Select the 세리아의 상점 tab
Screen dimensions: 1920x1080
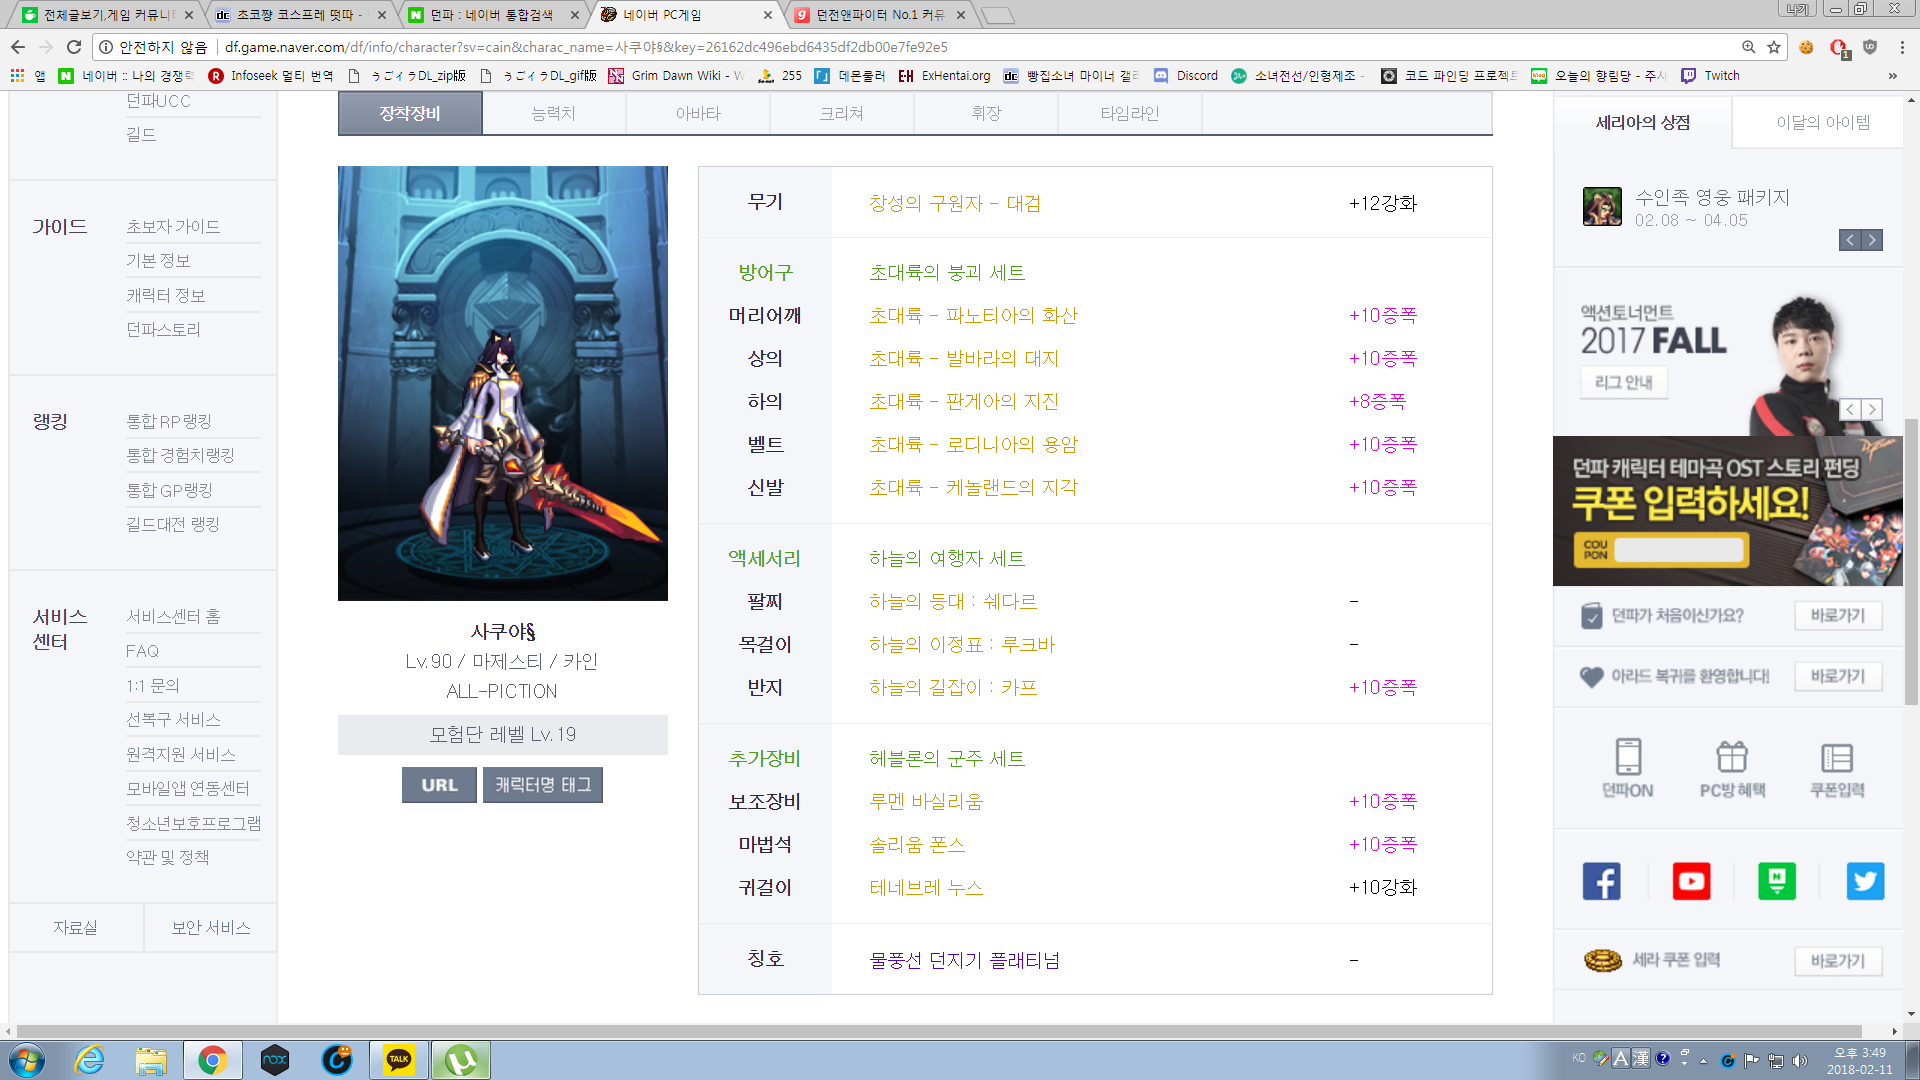(1642, 122)
